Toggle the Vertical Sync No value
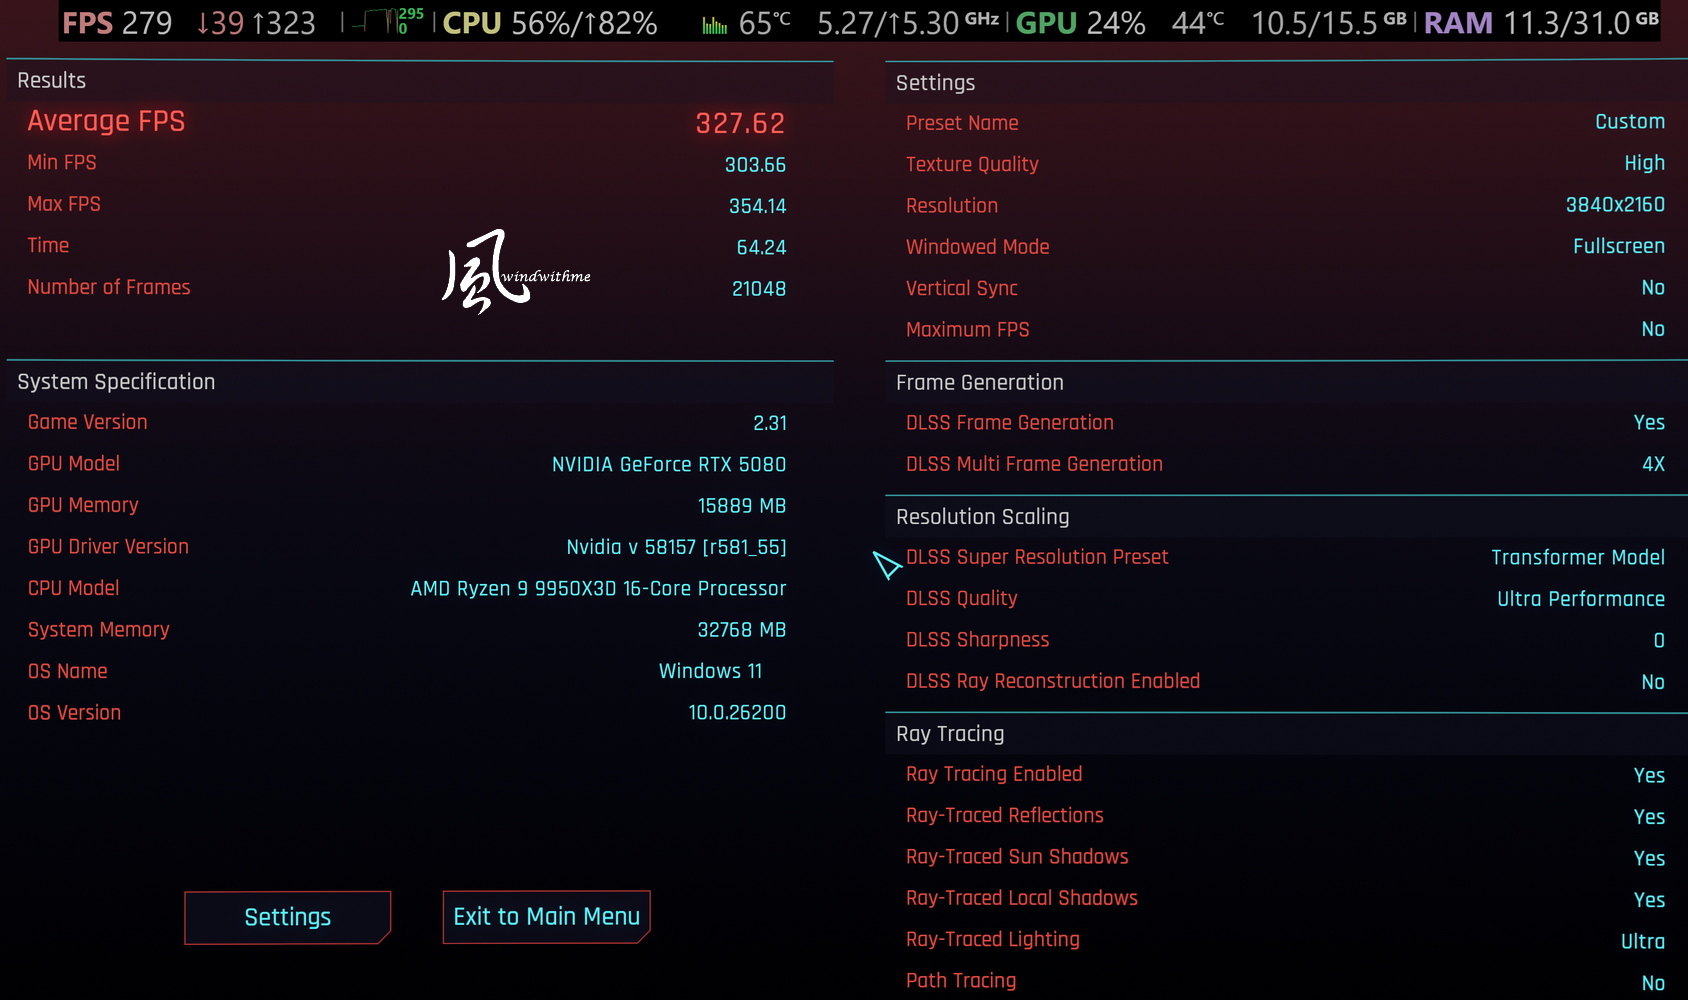 (1653, 288)
